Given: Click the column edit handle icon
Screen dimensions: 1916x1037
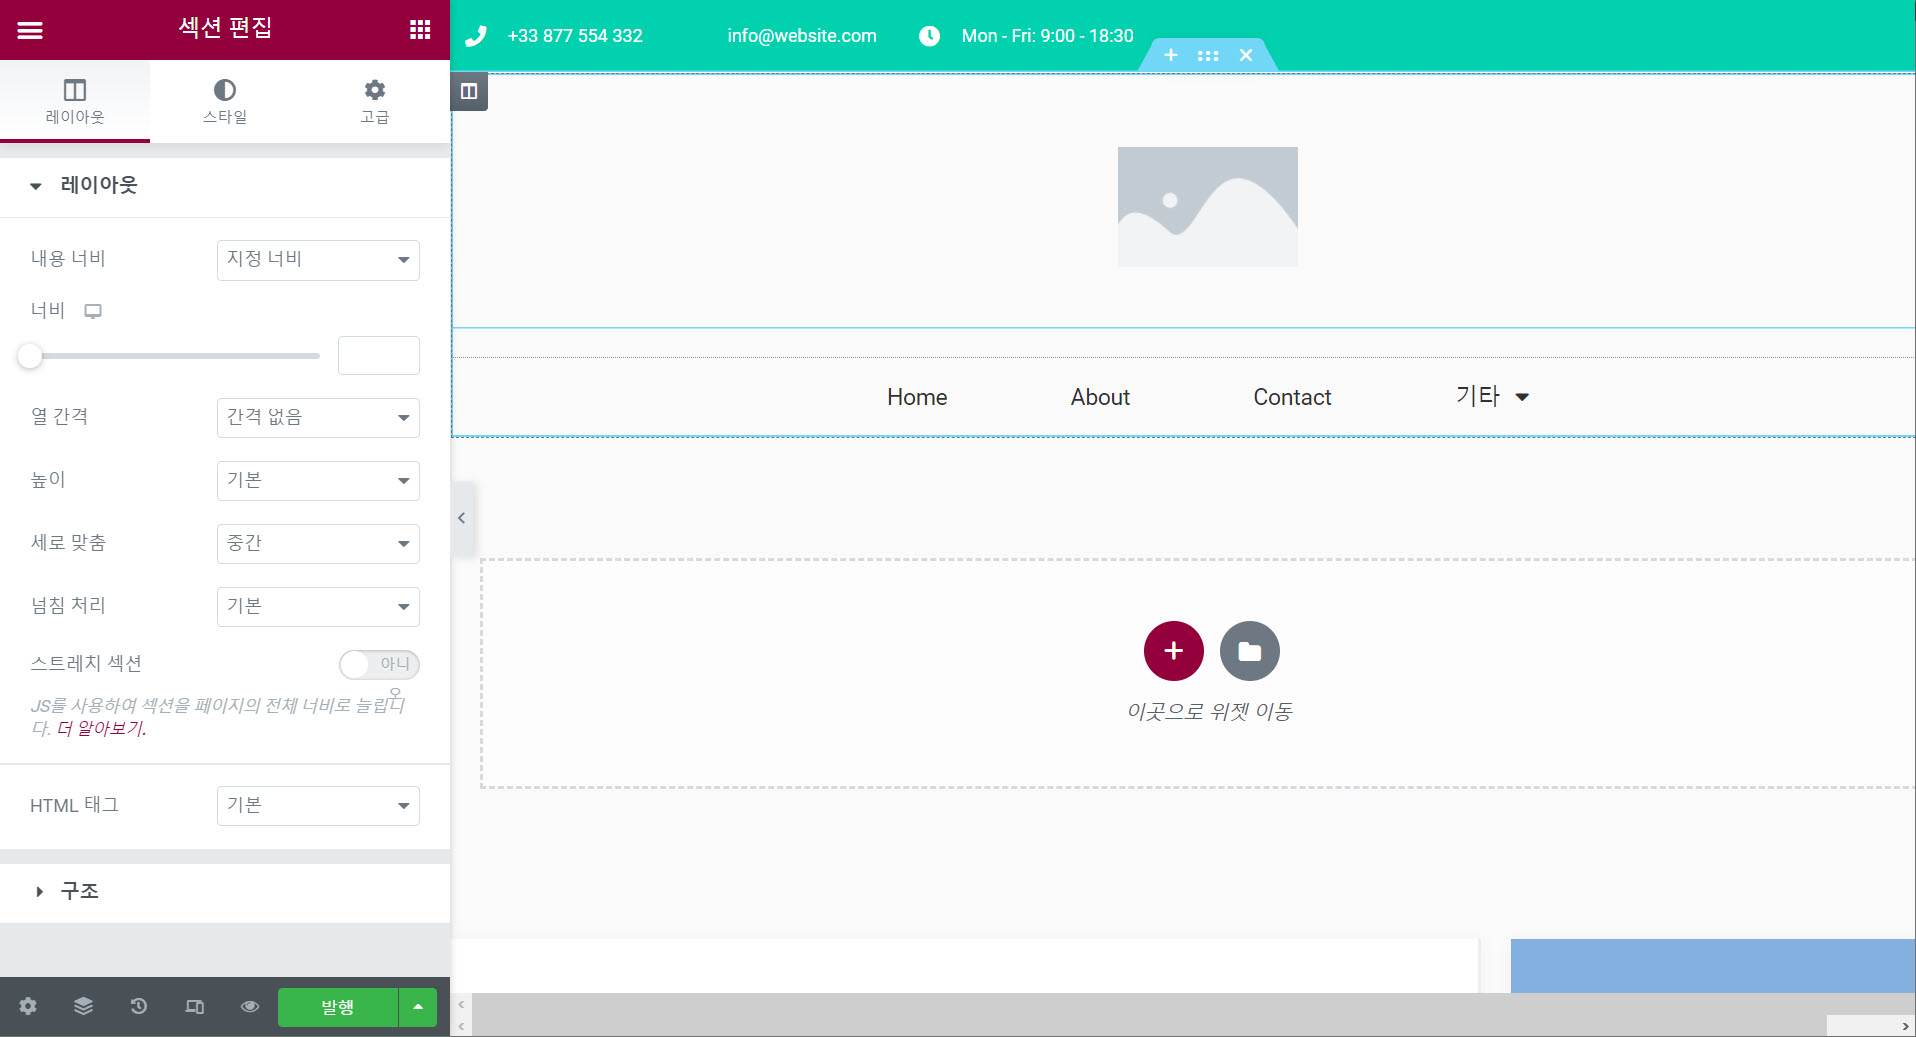Looking at the screenshot, I should [x=469, y=91].
